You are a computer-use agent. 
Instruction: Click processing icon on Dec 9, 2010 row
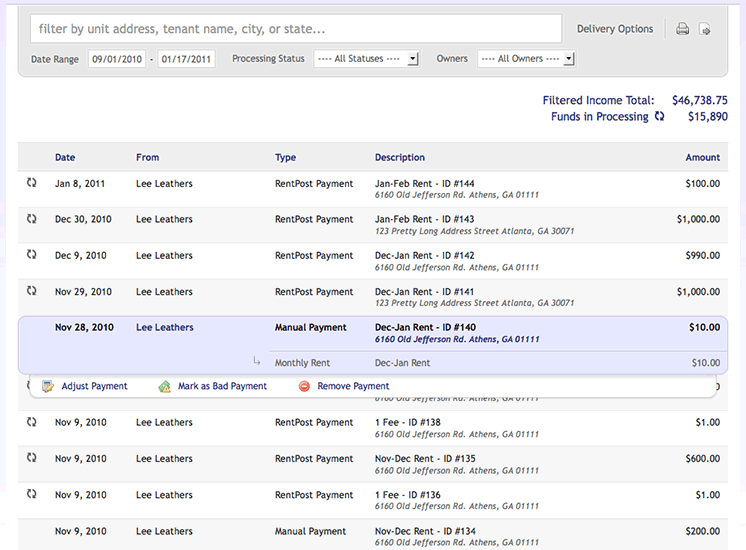click(31, 255)
